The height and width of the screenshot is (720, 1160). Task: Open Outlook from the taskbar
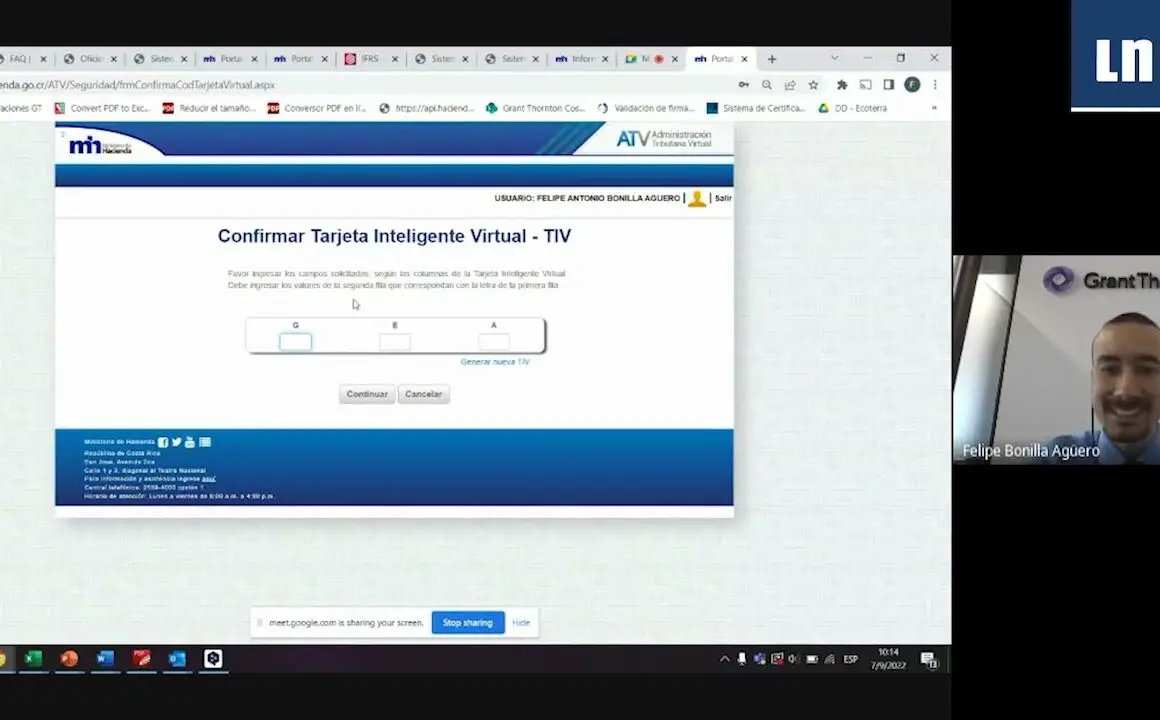(x=177, y=658)
